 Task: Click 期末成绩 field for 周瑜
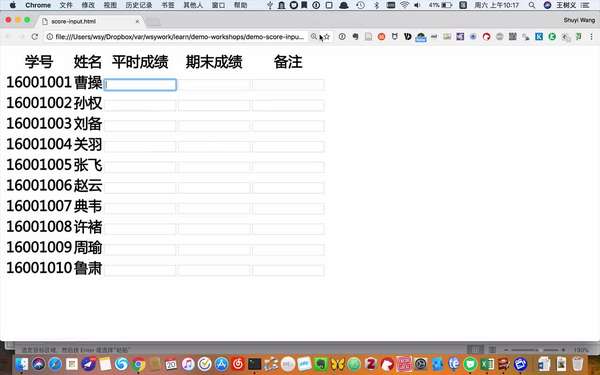click(214, 250)
